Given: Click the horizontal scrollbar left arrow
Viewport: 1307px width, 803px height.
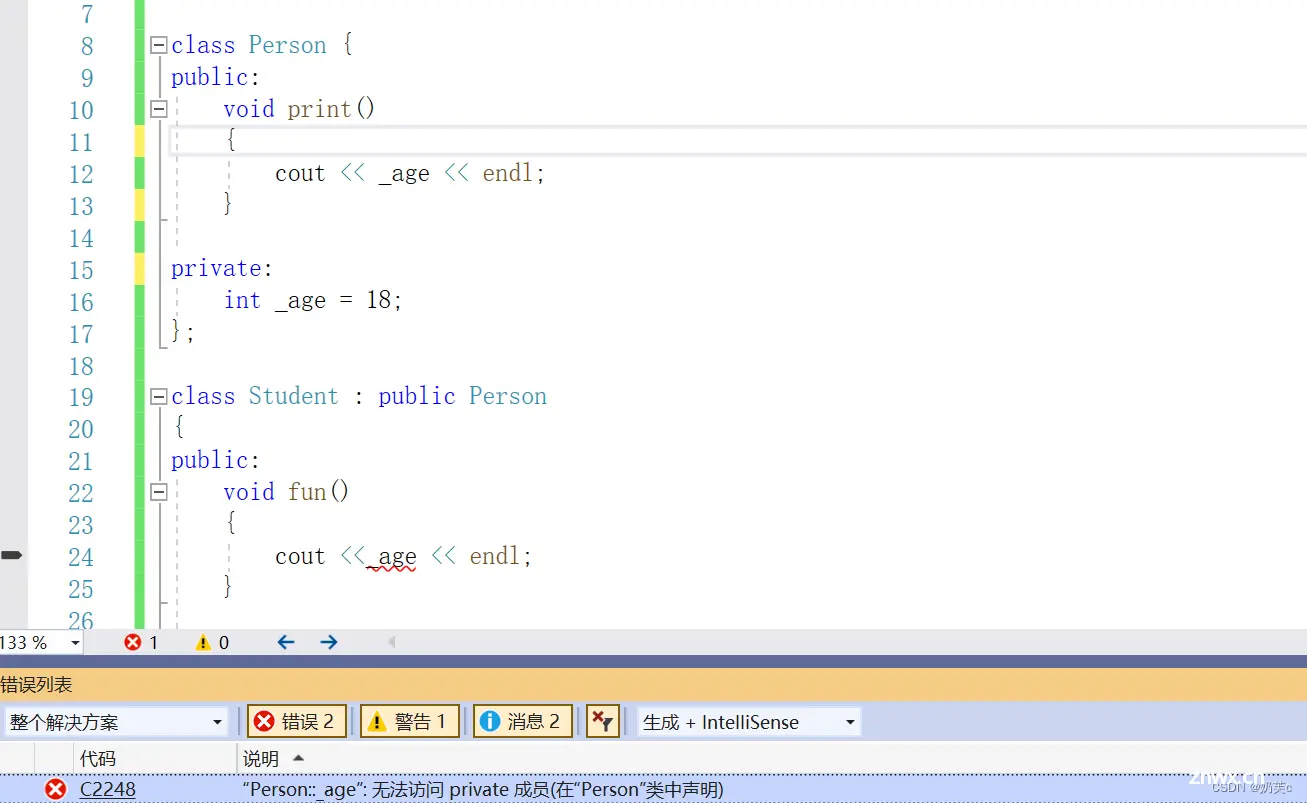Looking at the screenshot, I should click(391, 642).
